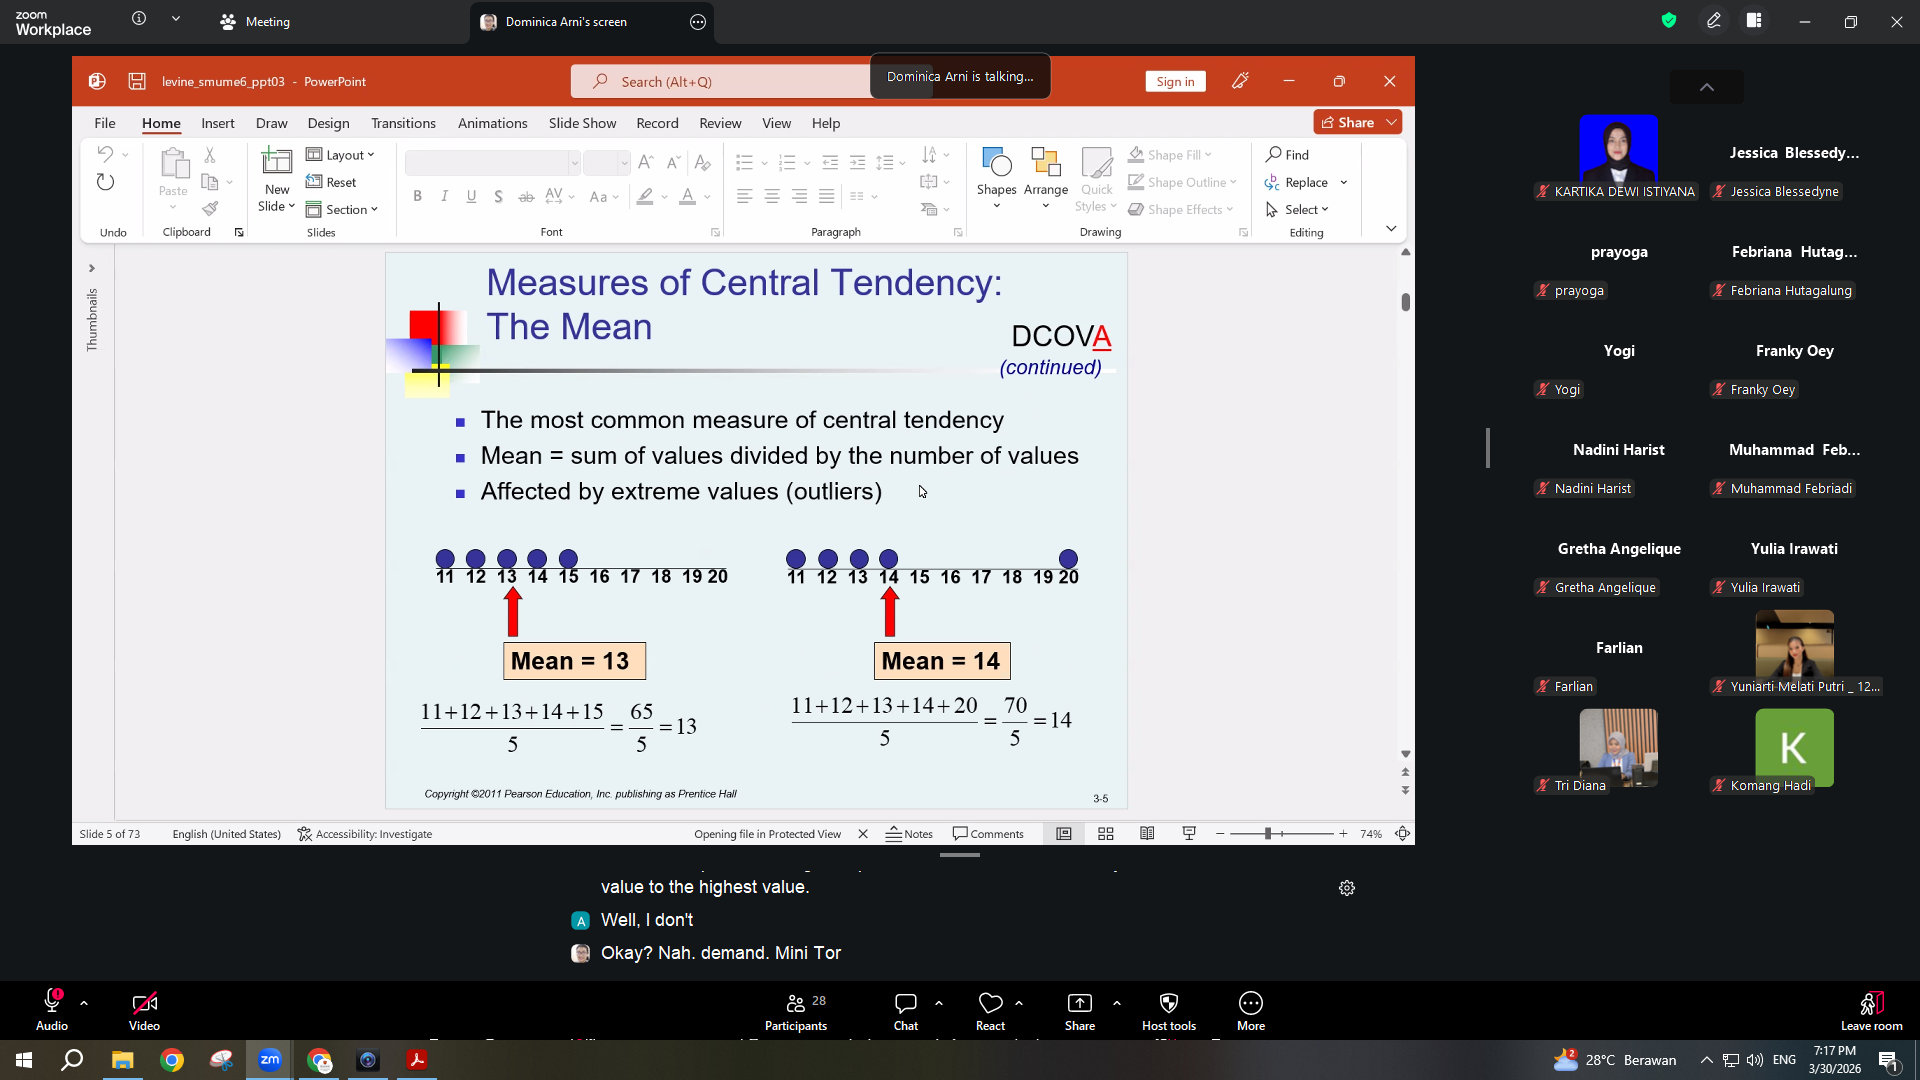
Task: Click the Reset slide button
Action: click(332, 182)
